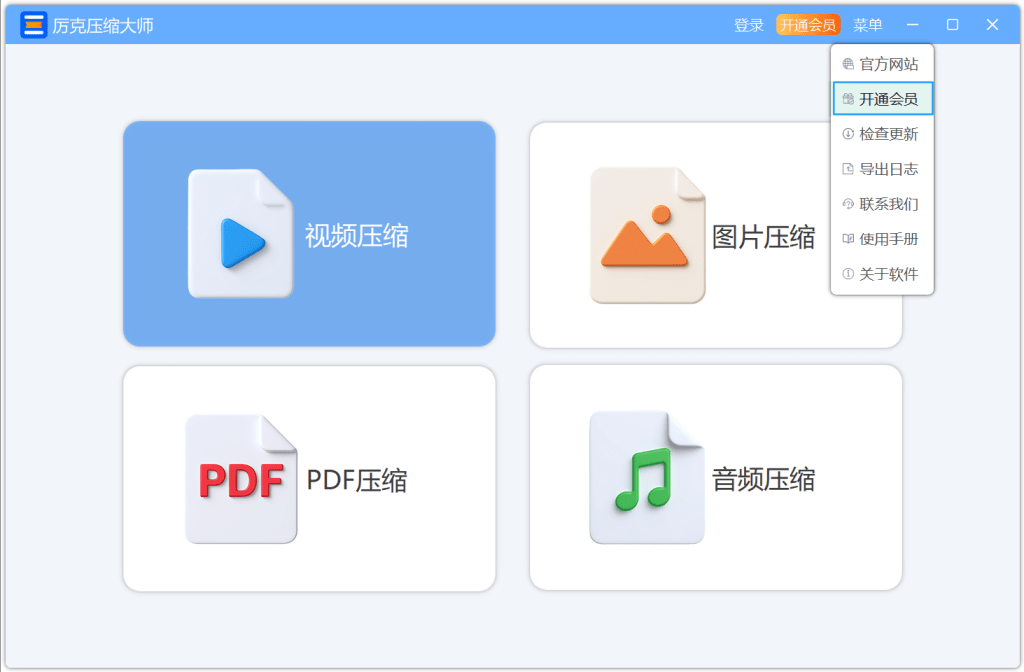Click the headset icon beside 联系我们
Image resolution: width=1024 pixels, height=672 pixels.
pos(848,204)
